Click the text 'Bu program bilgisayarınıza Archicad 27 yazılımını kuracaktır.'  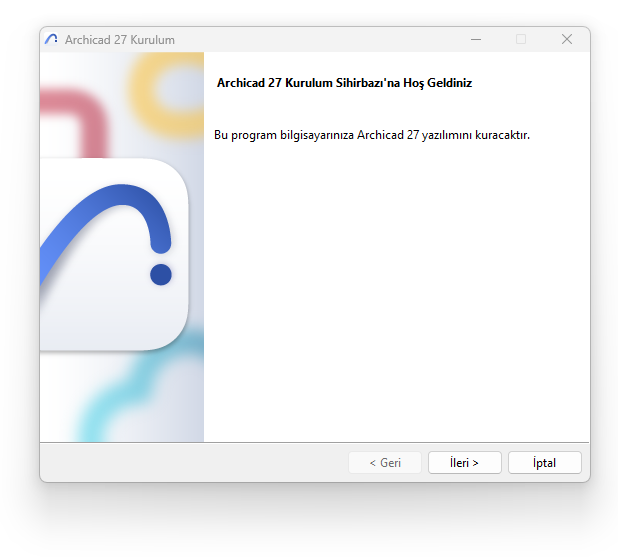(x=372, y=135)
